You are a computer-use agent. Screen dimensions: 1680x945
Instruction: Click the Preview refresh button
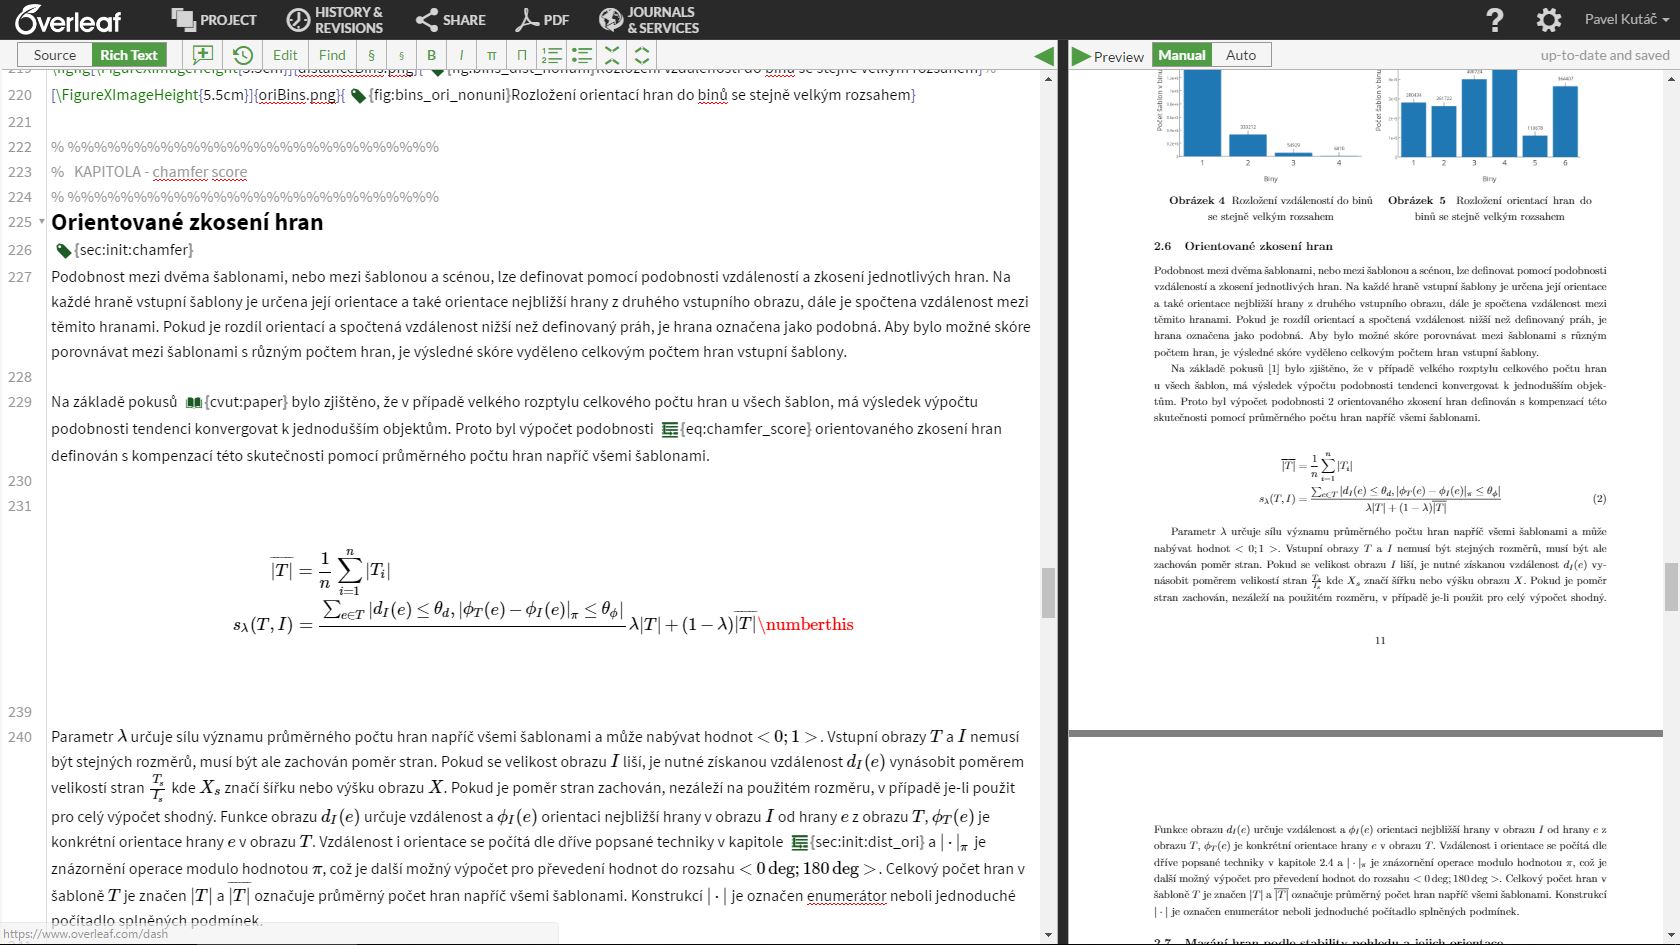tap(1108, 56)
